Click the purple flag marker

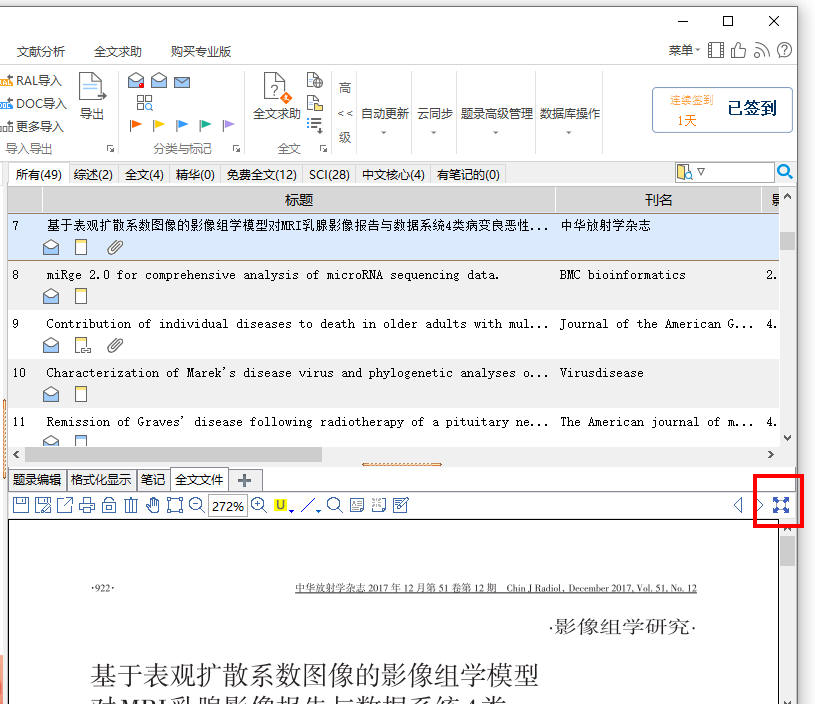(229, 125)
